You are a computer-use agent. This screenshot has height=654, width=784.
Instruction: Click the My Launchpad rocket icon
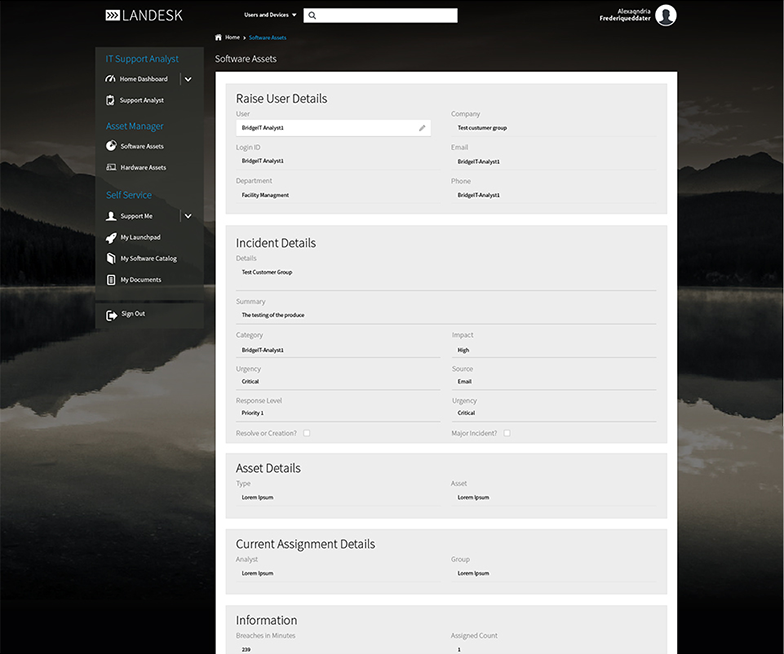point(111,238)
